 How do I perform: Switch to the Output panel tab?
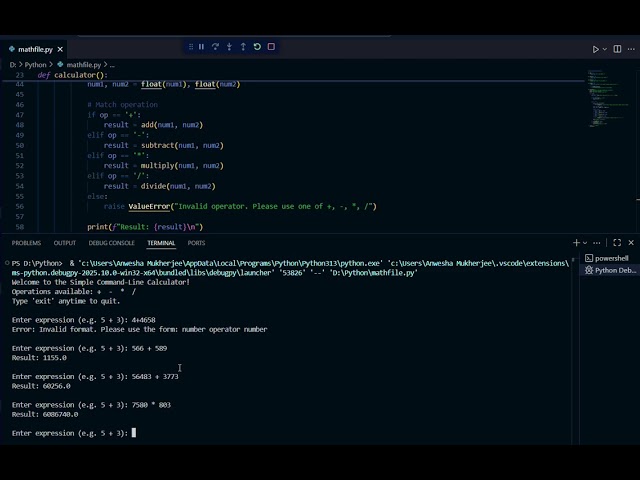coord(65,243)
